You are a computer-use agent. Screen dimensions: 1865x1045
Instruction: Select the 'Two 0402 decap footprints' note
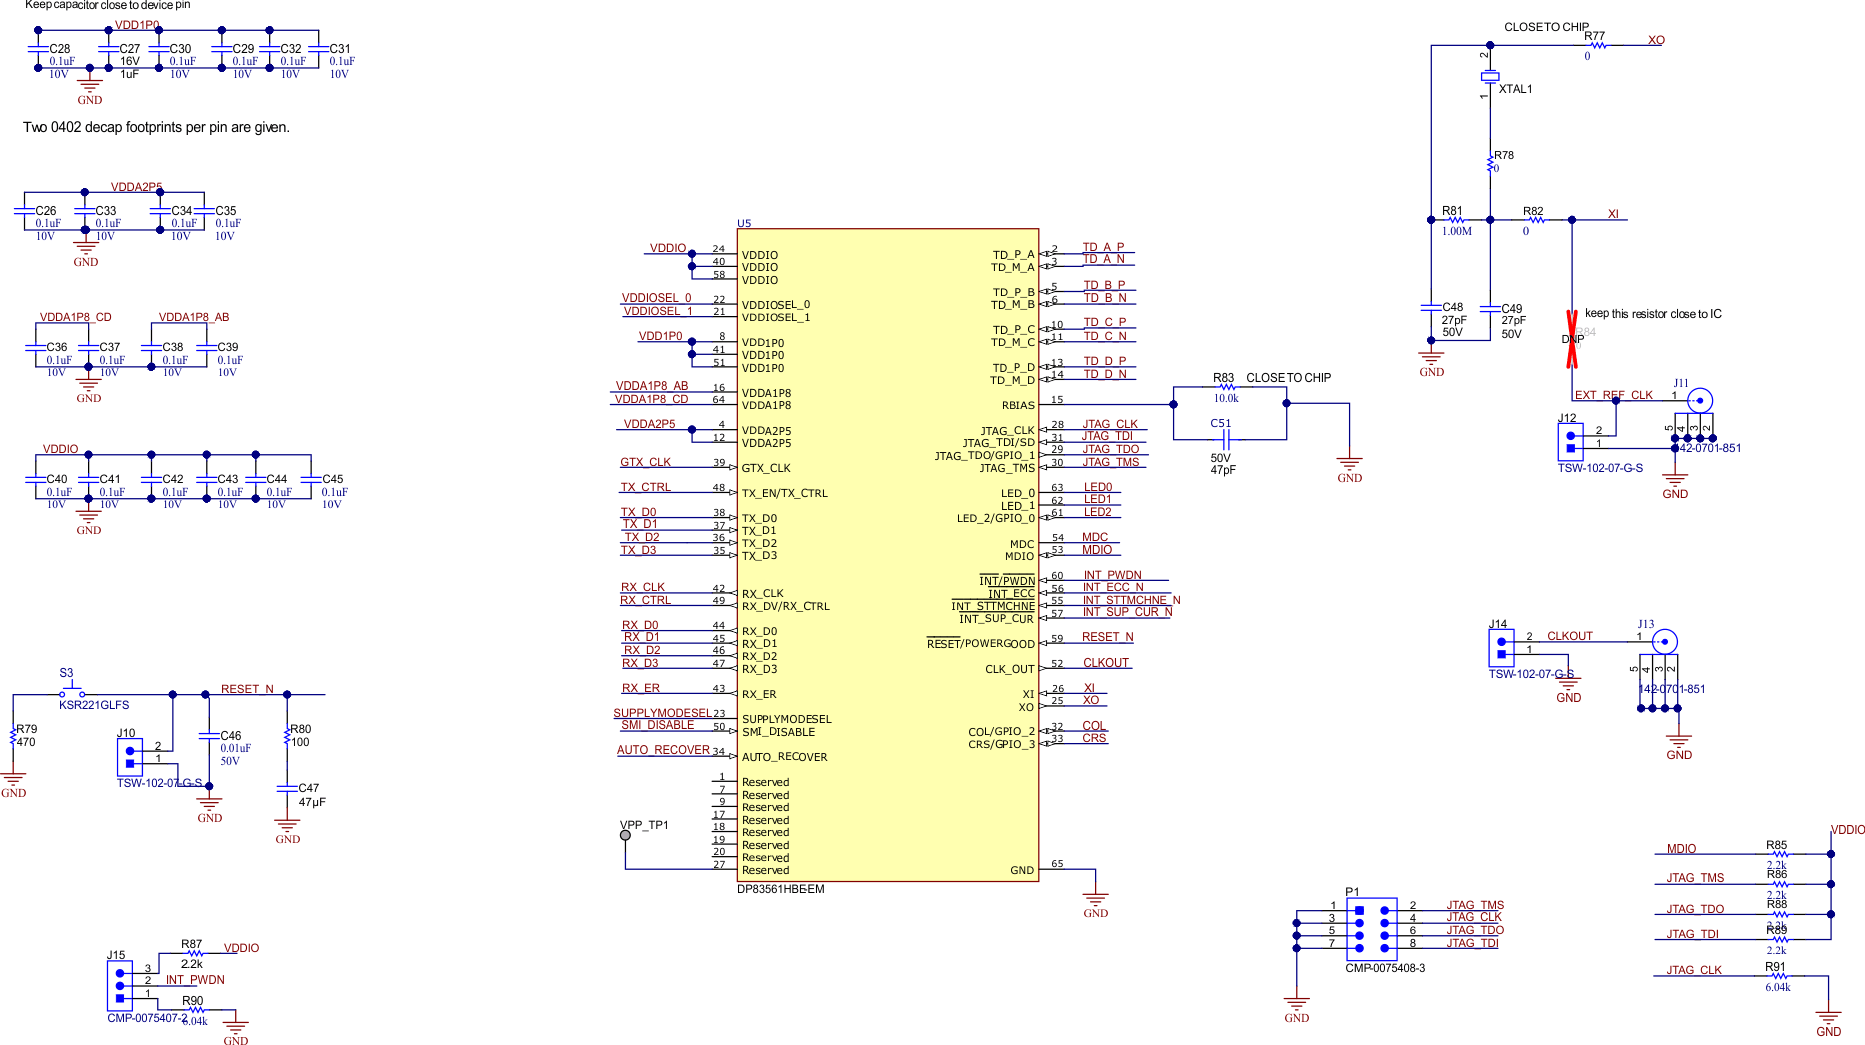click(156, 127)
